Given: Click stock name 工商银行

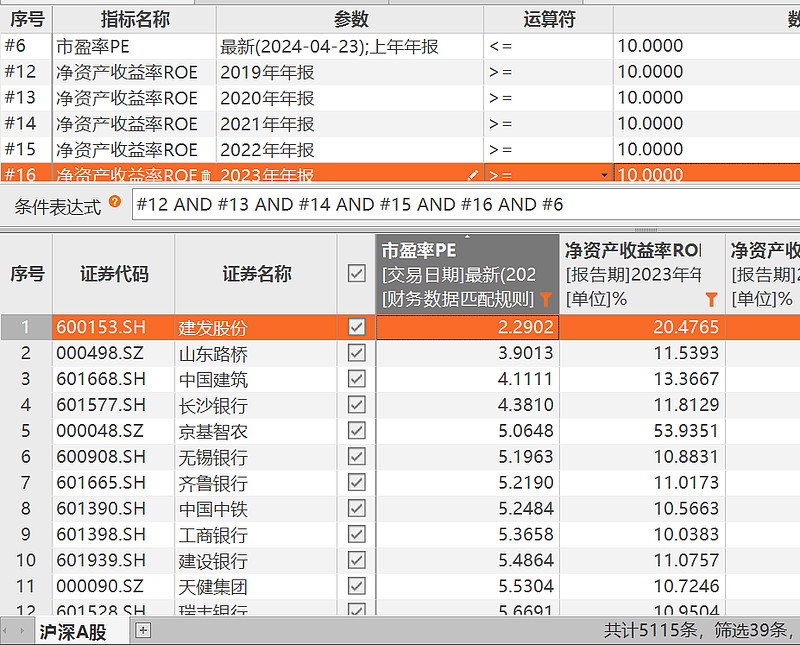Looking at the screenshot, I should pos(213,535).
